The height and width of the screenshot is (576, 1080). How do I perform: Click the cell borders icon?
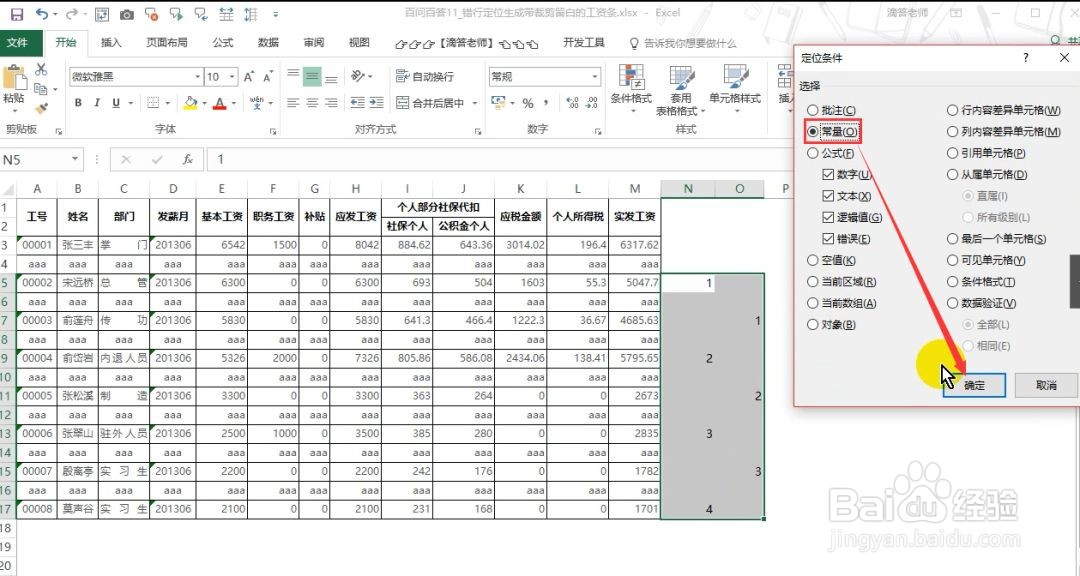[x=154, y=103]
